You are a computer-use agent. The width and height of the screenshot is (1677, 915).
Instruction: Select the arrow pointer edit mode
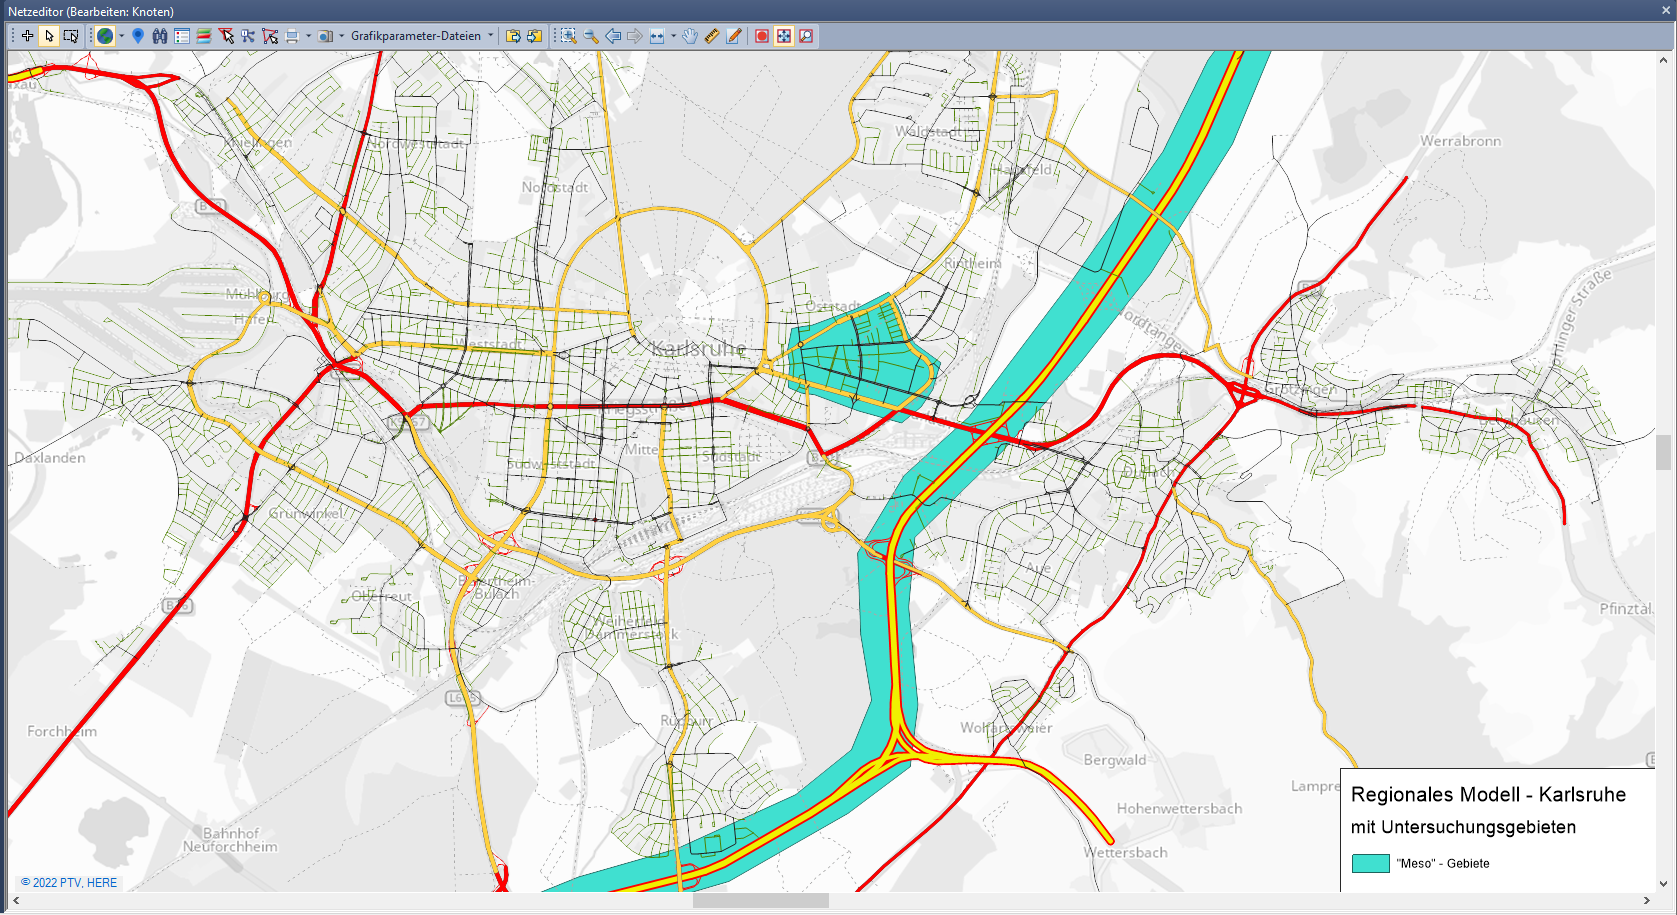49,36
